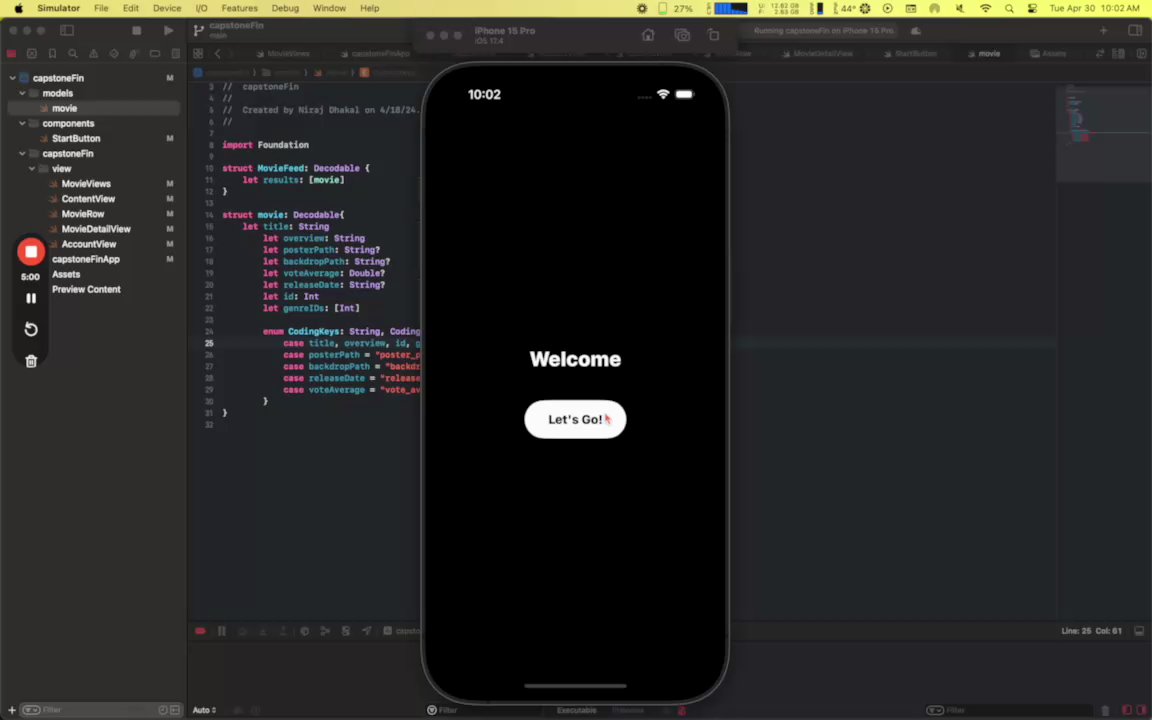The image size is (1152, 720).
Task: Collapse the view folder
Action: click(x=32, y=168)
